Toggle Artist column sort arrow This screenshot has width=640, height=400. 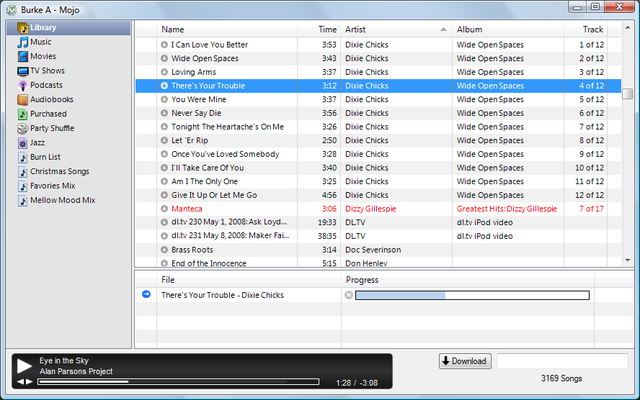tap(443, 29)
